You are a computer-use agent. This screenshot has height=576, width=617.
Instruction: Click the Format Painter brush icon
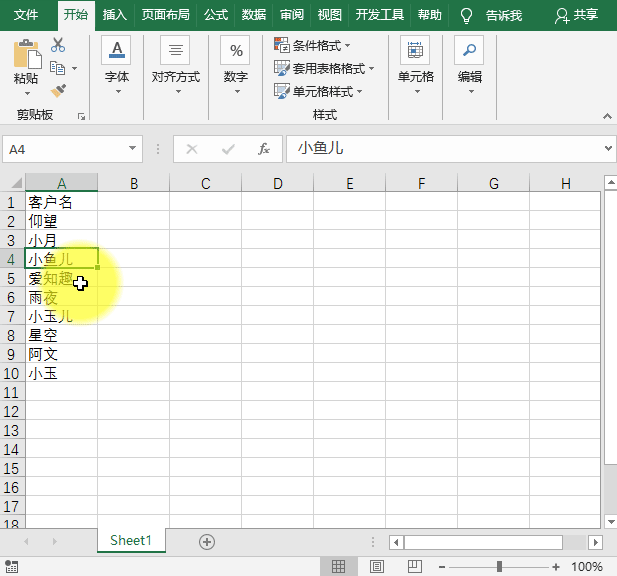(x=58, y=91)
